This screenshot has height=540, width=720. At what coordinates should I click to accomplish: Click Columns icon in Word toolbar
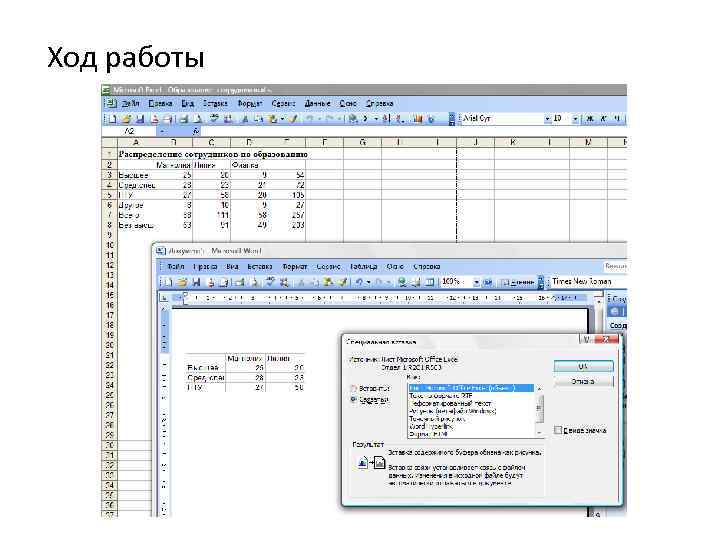click(430, 282)
